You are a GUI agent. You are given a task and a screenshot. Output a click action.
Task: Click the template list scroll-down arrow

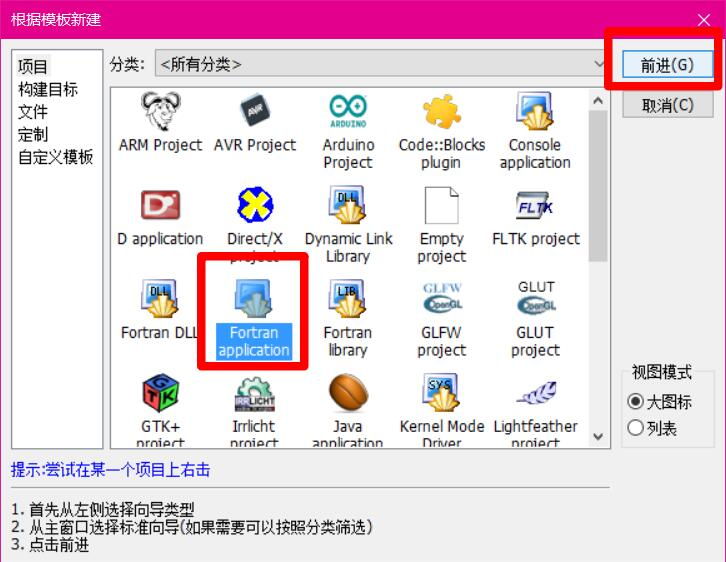[x=598, y=437]
